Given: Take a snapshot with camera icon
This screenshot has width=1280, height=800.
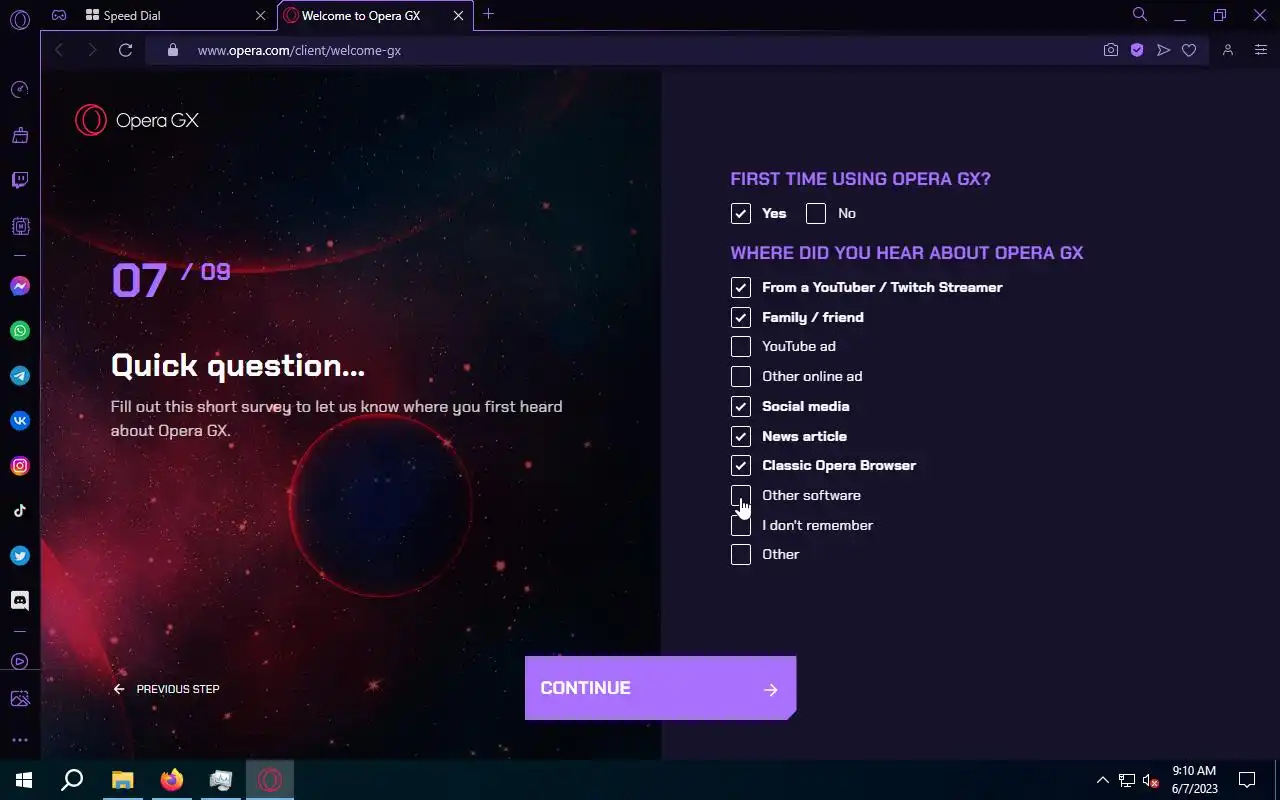Looking at the screenshot, I should pyautogui.click(x=1110, y=50).
